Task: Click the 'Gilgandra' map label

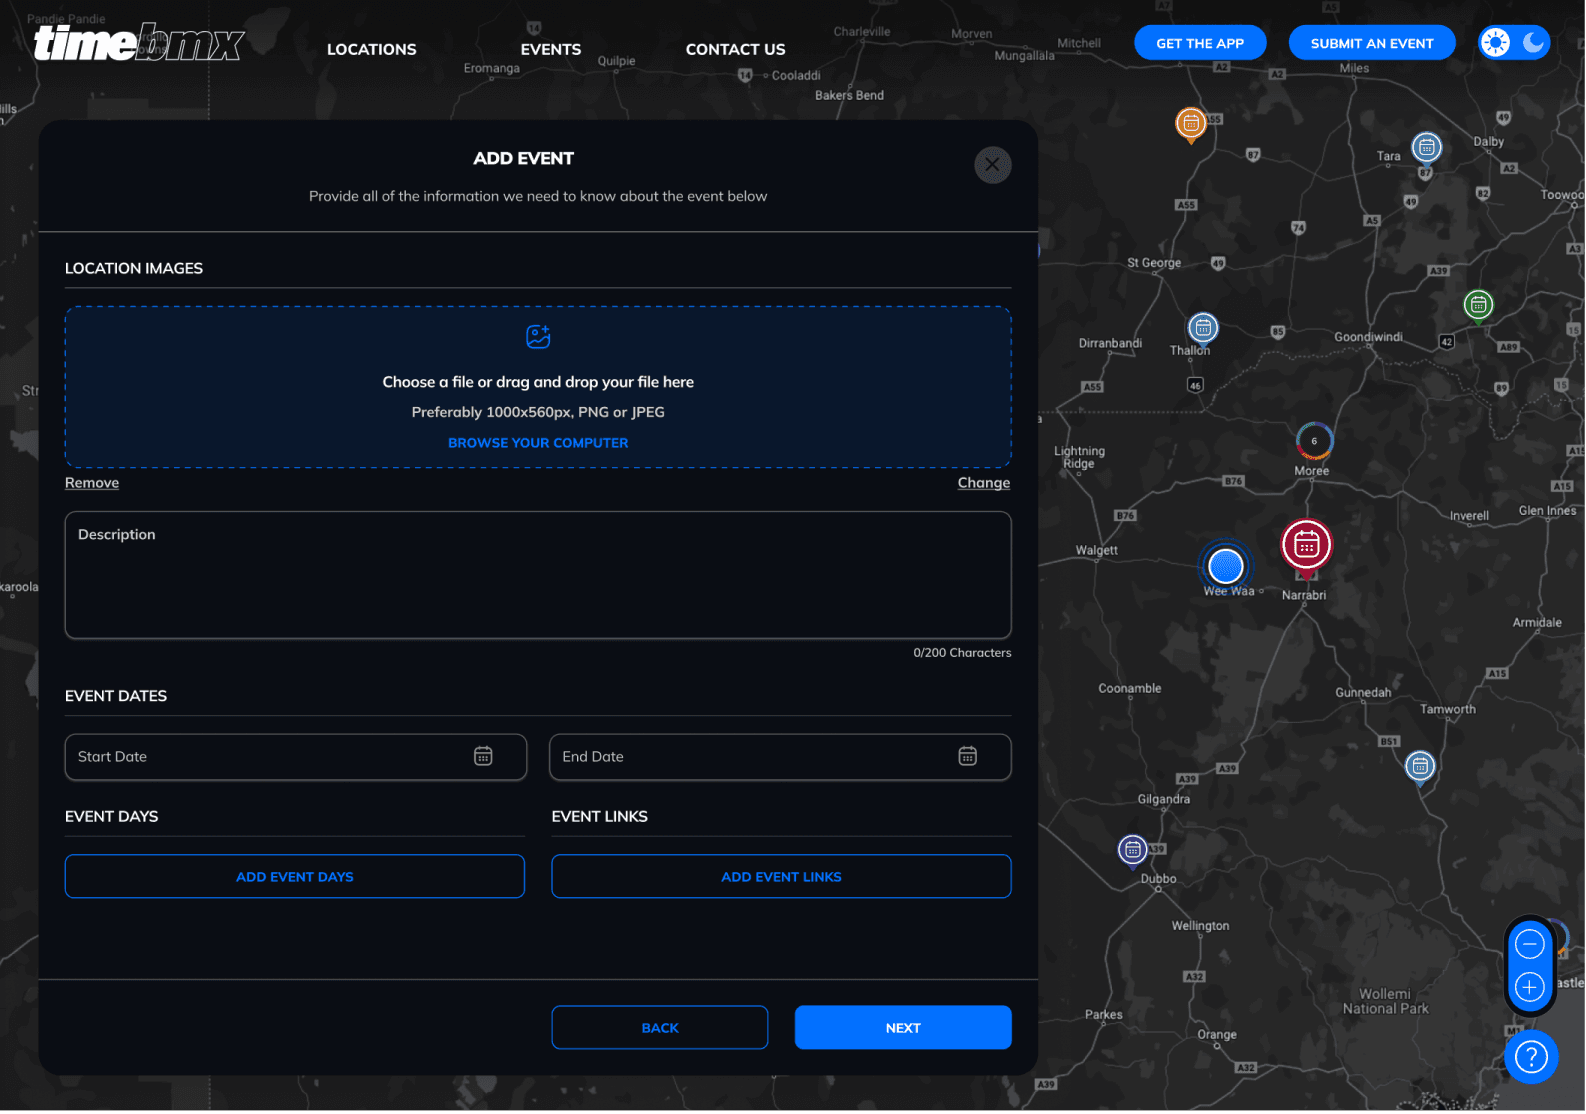Action: point(1164,800)
